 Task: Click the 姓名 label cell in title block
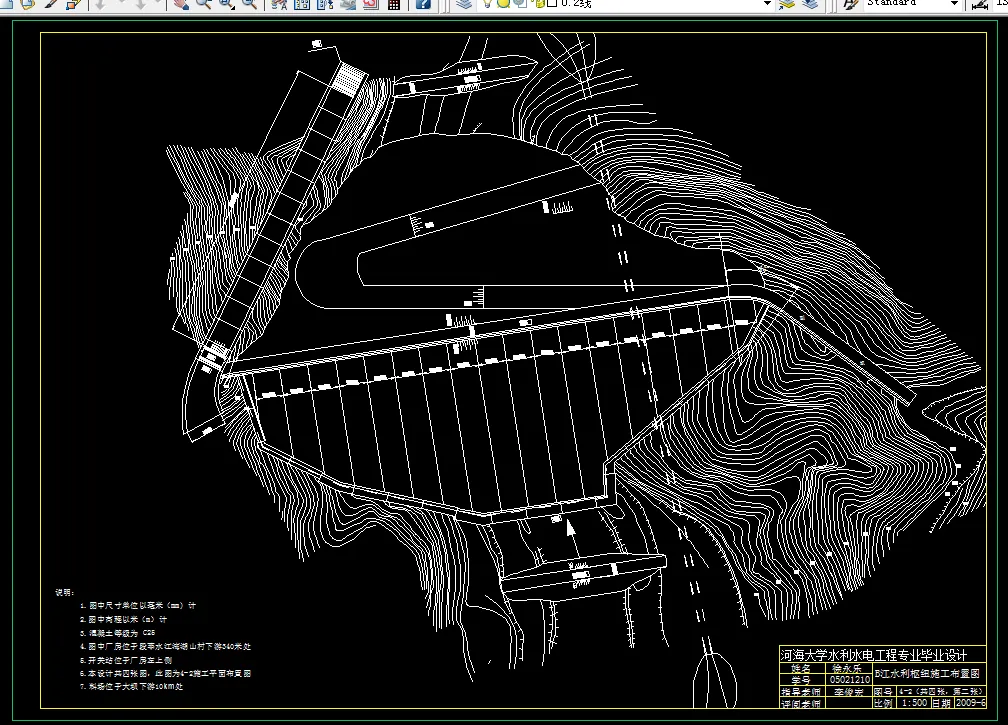(802, 668)
